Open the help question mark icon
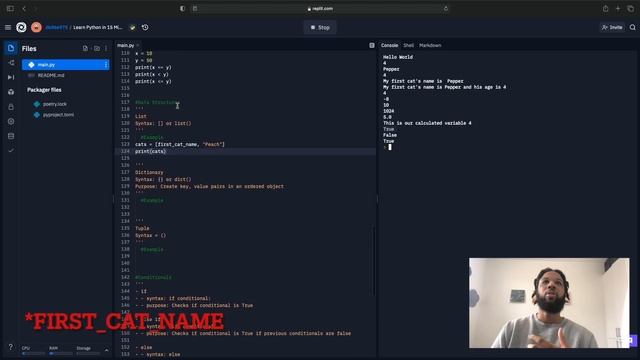 coord(11,347)
